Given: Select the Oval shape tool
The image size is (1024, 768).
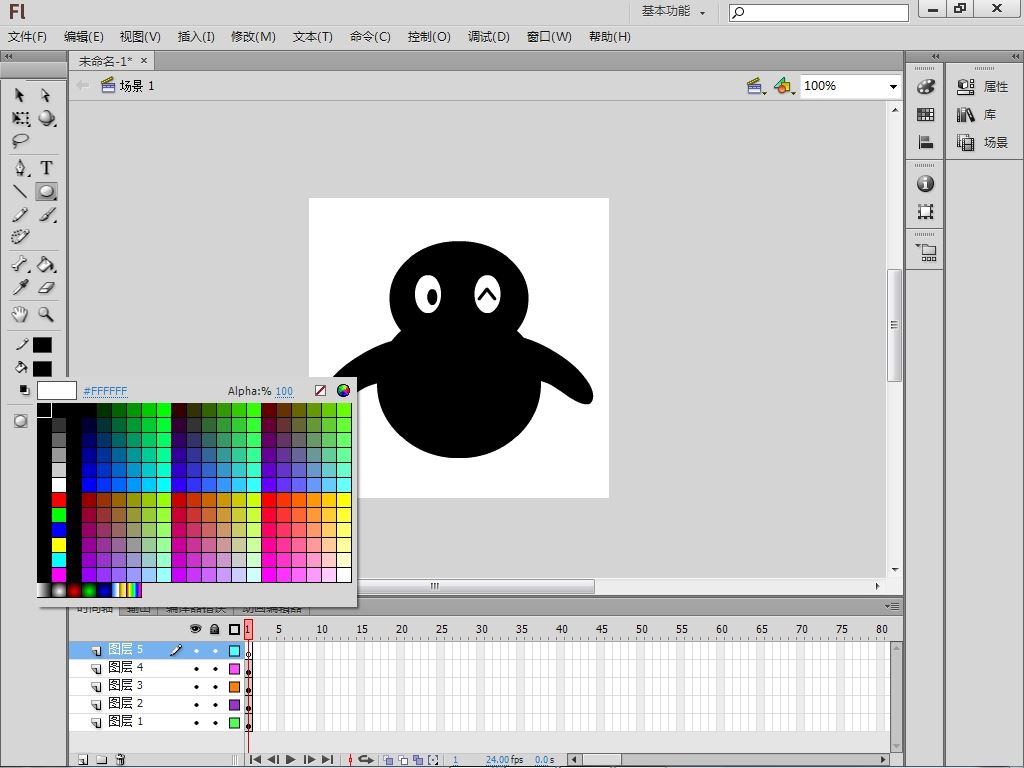Looking at the screenshot, I should [x=46, y=191].
